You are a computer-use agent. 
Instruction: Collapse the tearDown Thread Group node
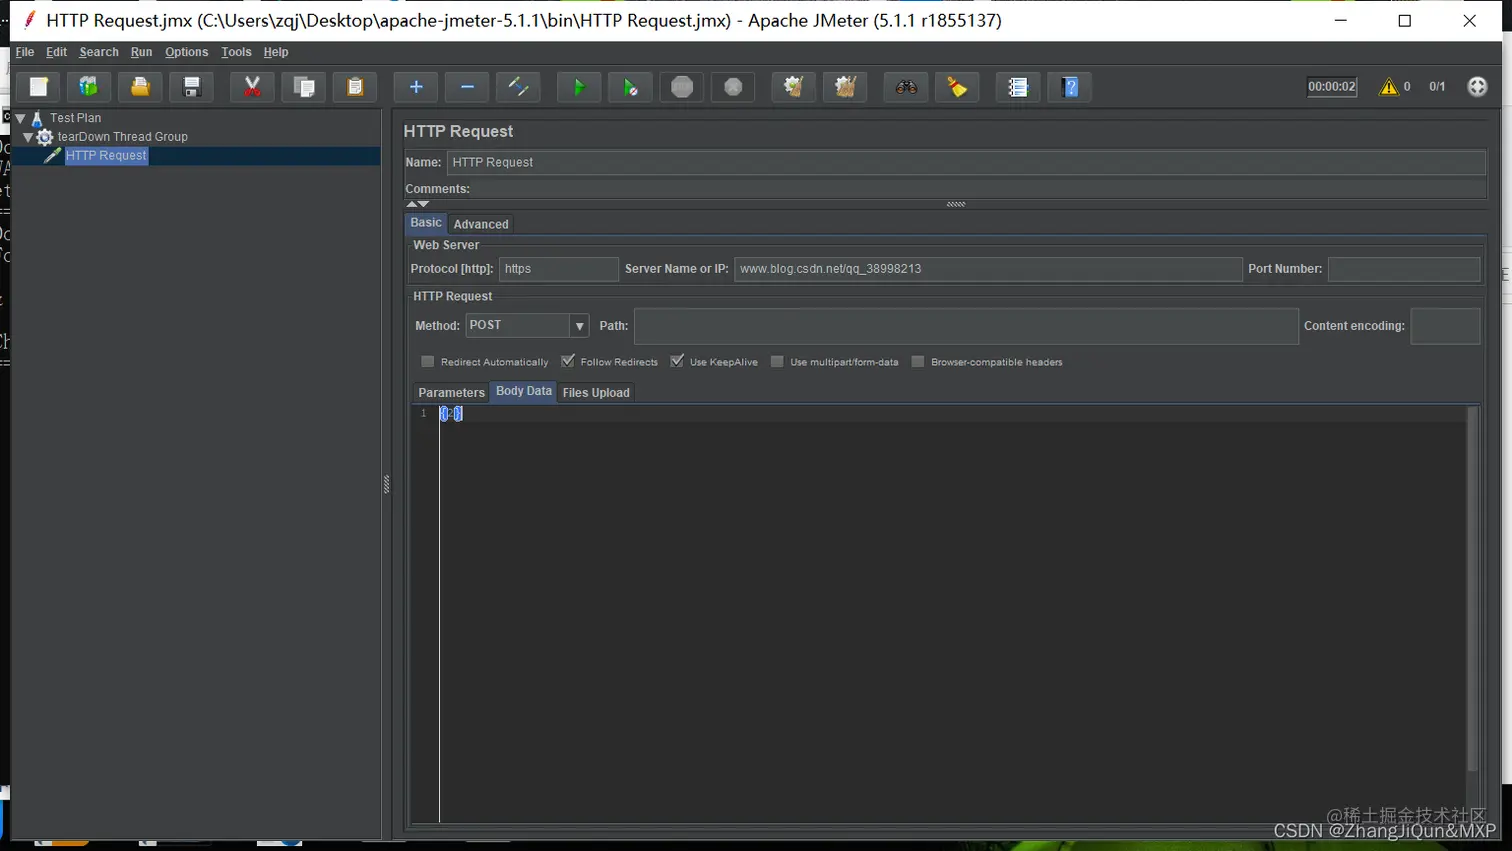28,137
